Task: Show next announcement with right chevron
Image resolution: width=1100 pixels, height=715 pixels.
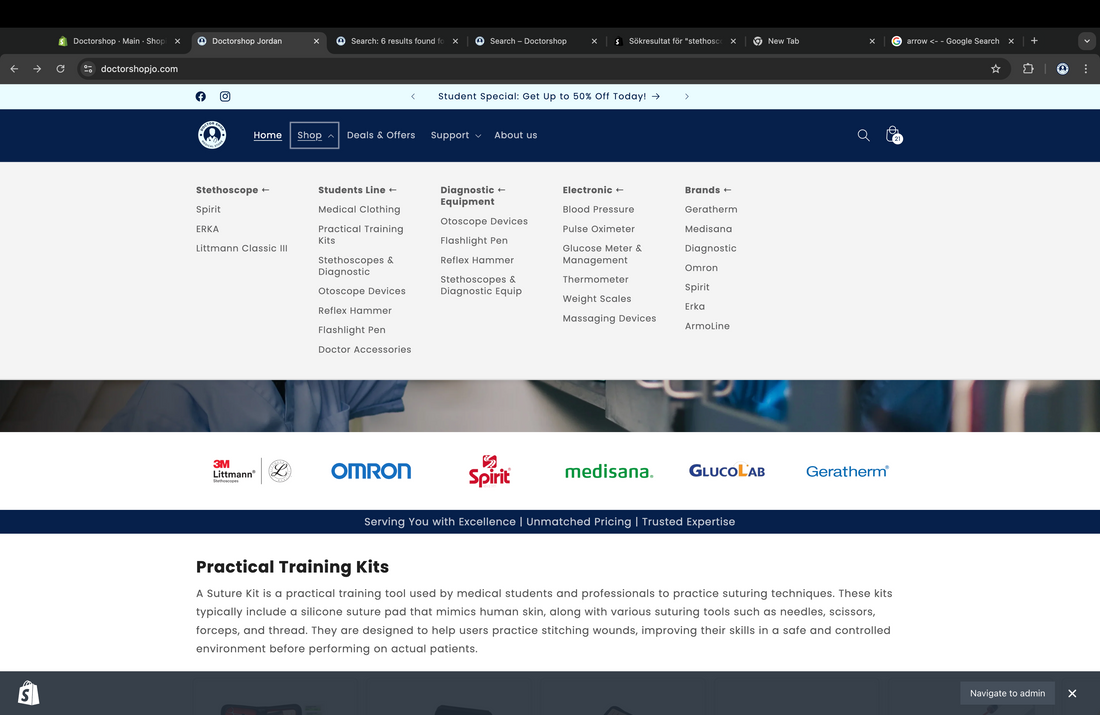Action: coord(687,96)
